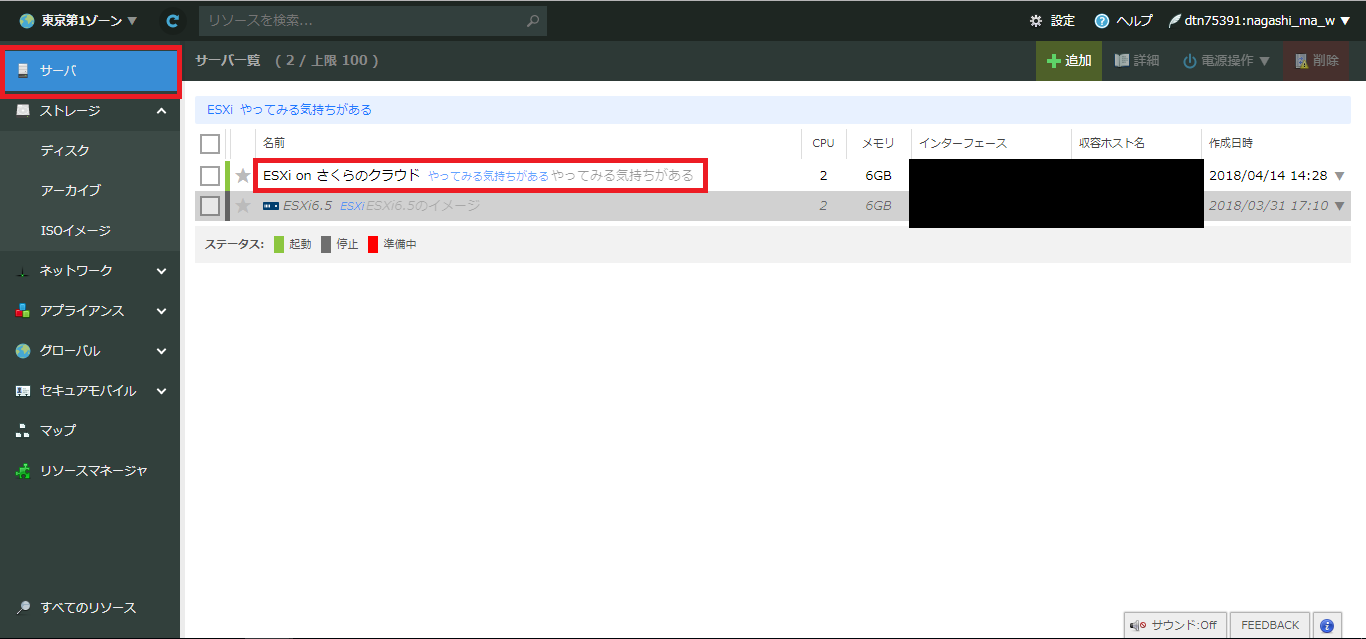
Task: Sort by the メモリ column header
Action: pyautogui.click(x=879, y=143)
